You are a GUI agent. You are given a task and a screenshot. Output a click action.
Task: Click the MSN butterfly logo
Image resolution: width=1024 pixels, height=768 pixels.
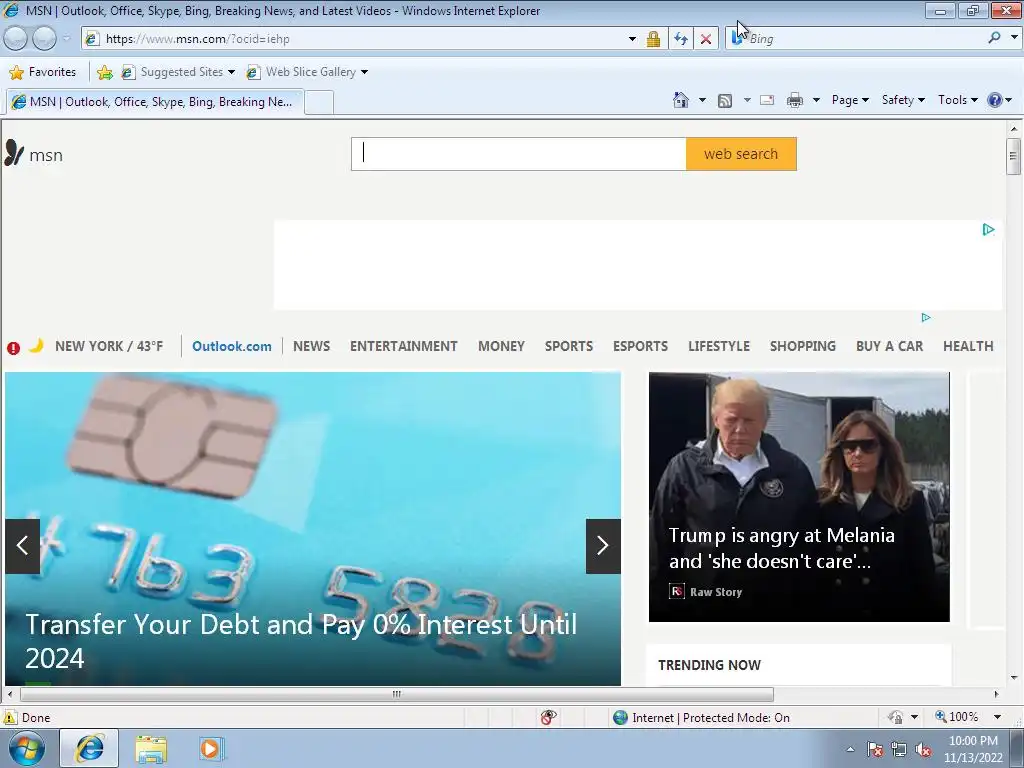pos(14,153)
